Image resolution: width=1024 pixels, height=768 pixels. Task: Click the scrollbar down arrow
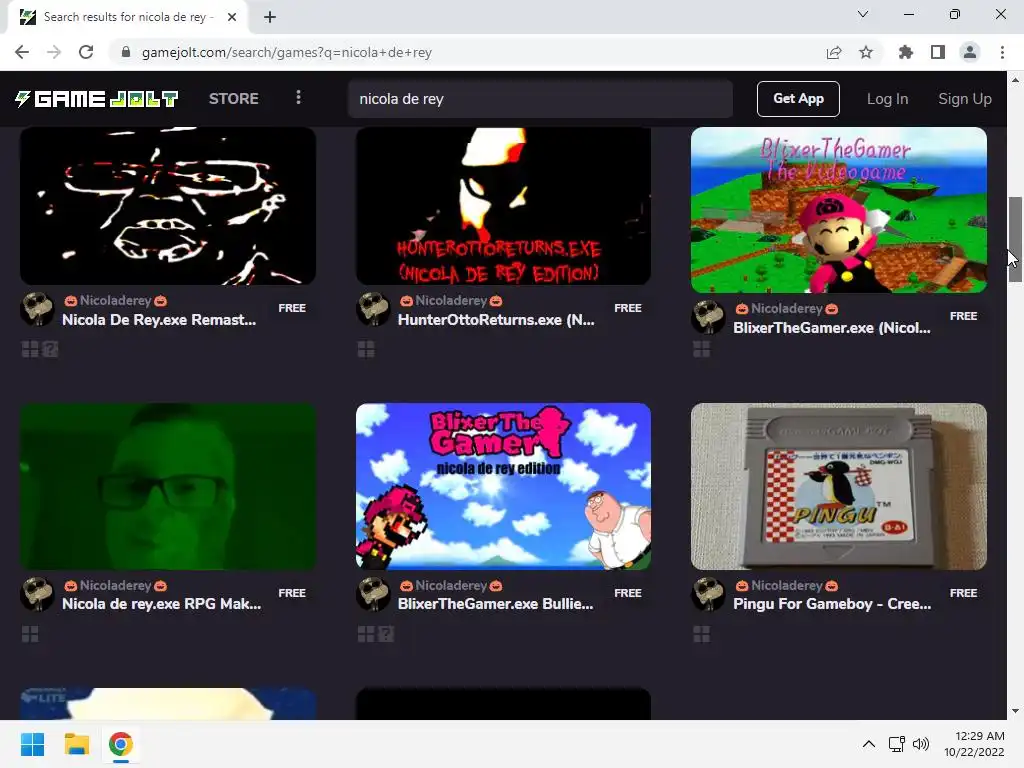1015,711
